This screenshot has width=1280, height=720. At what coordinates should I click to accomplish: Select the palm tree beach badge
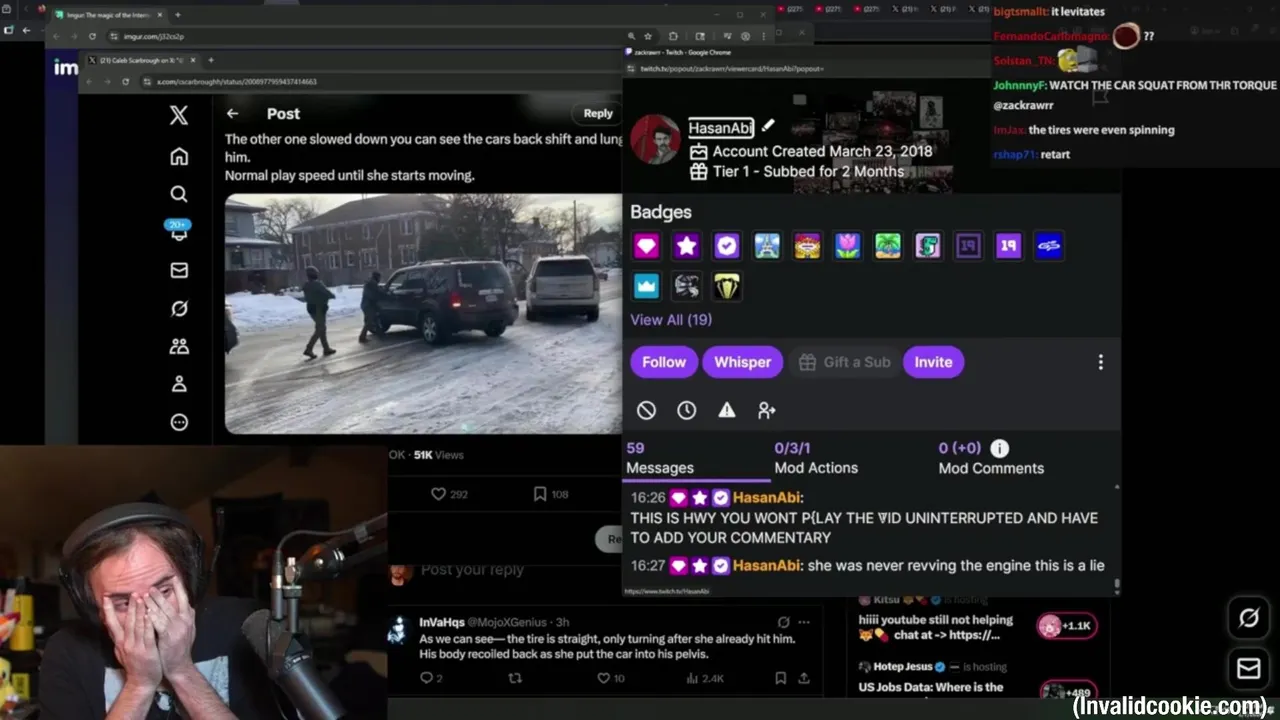[887, 246]
